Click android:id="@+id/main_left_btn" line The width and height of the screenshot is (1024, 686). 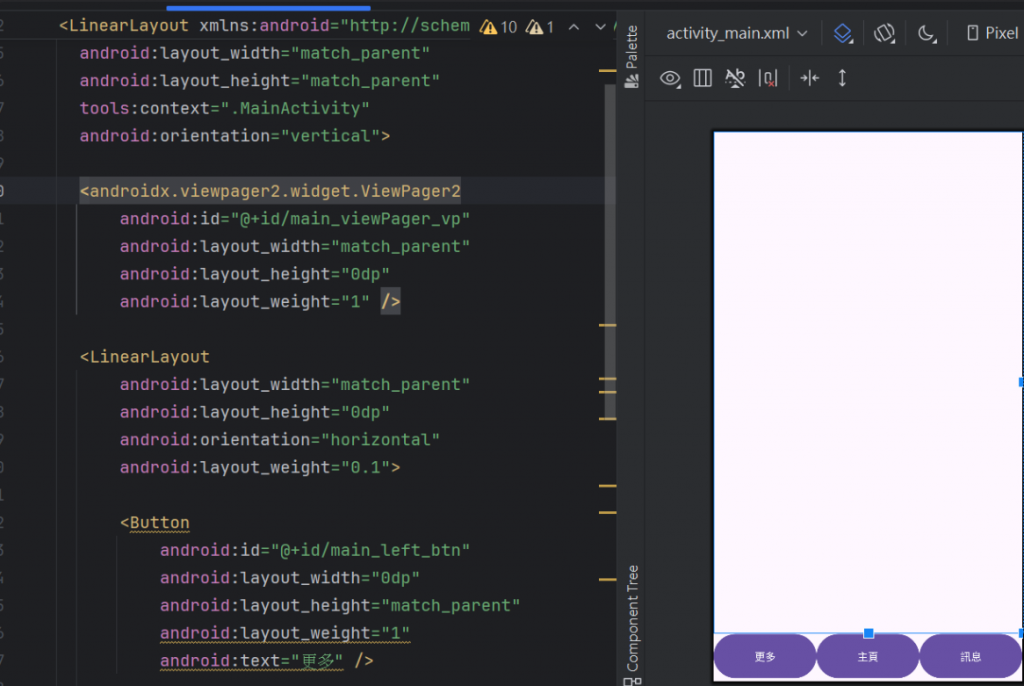(315, 550)
